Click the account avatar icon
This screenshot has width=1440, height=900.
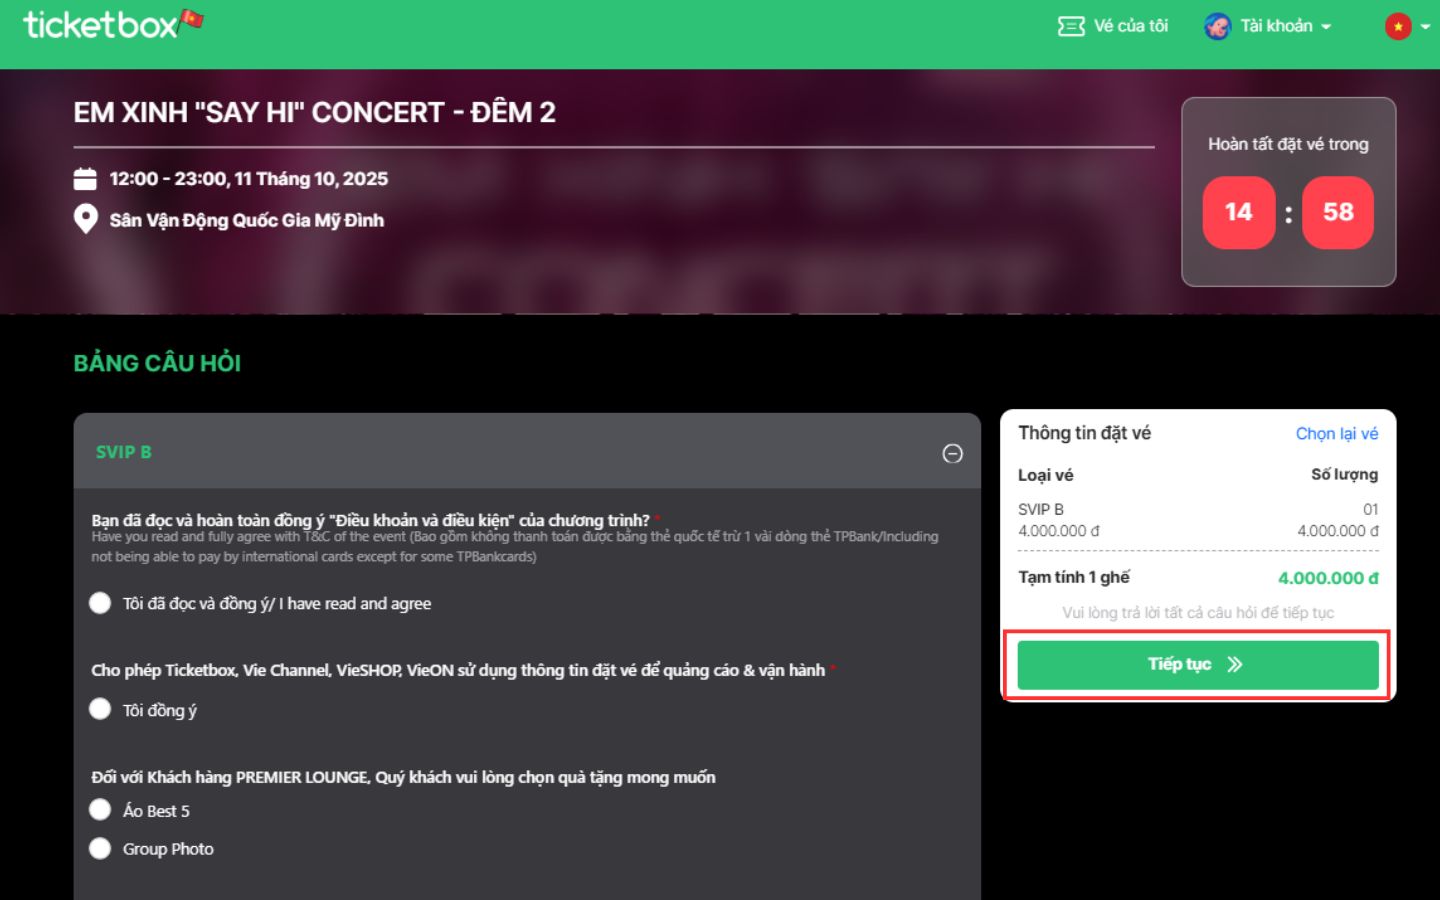(1217, 26)
